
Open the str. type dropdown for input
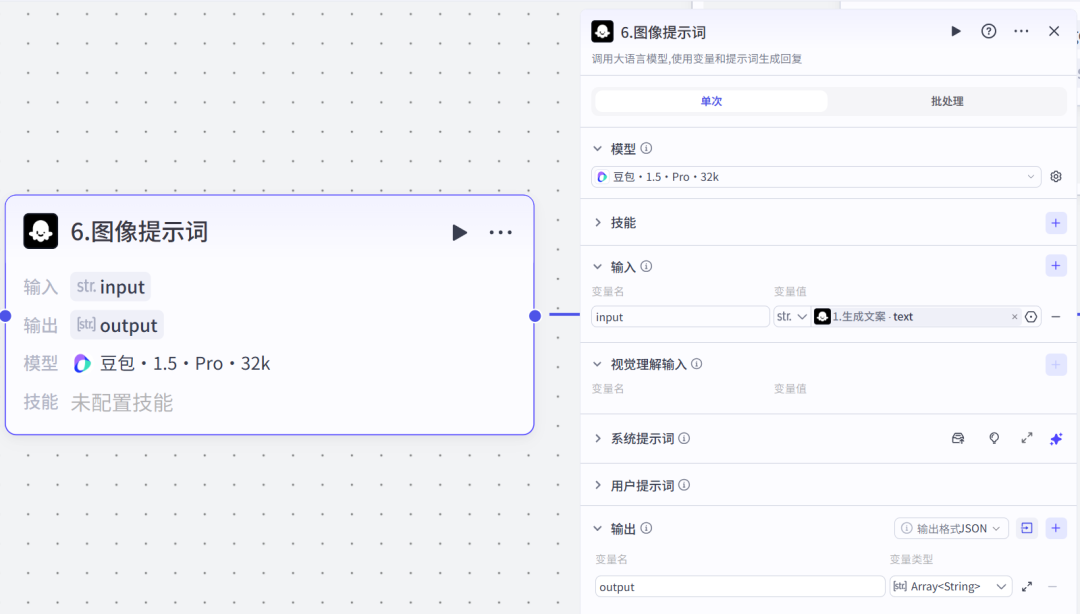tap(791, 316)
